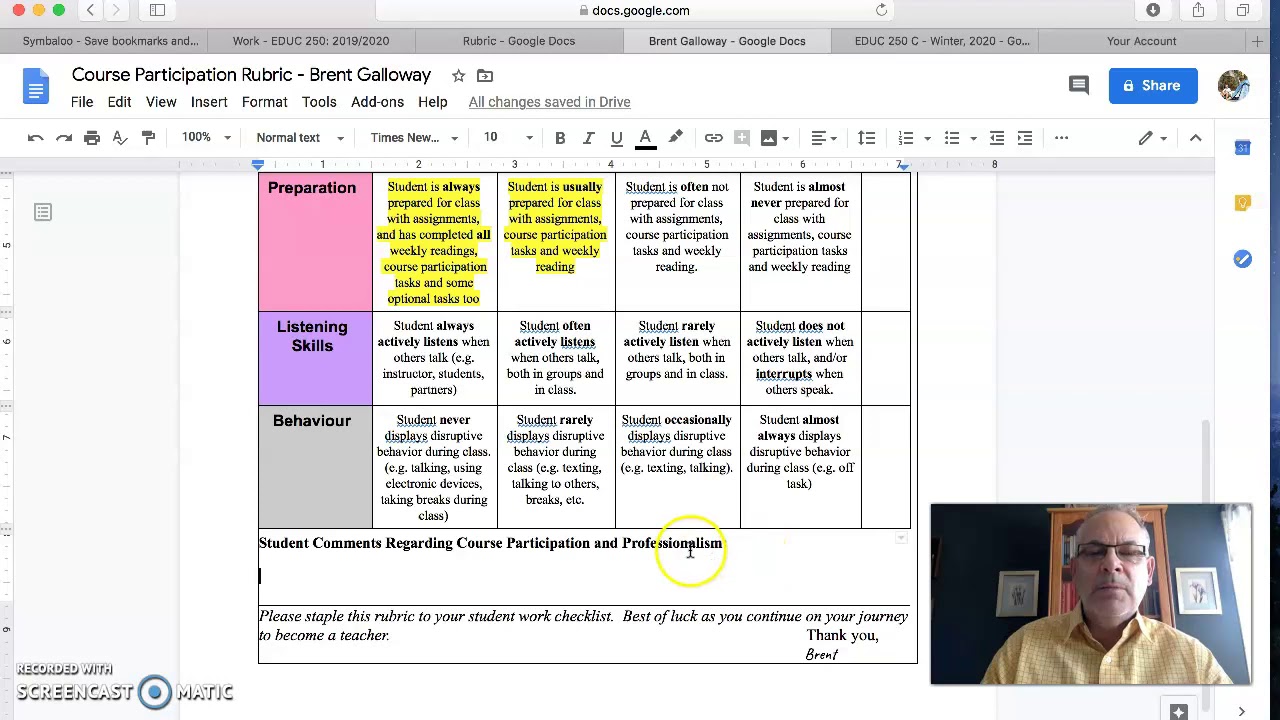Viewport: 1280px width, 720px height.
Task: Open the Help menu
Action: click(x=432, y=102)
